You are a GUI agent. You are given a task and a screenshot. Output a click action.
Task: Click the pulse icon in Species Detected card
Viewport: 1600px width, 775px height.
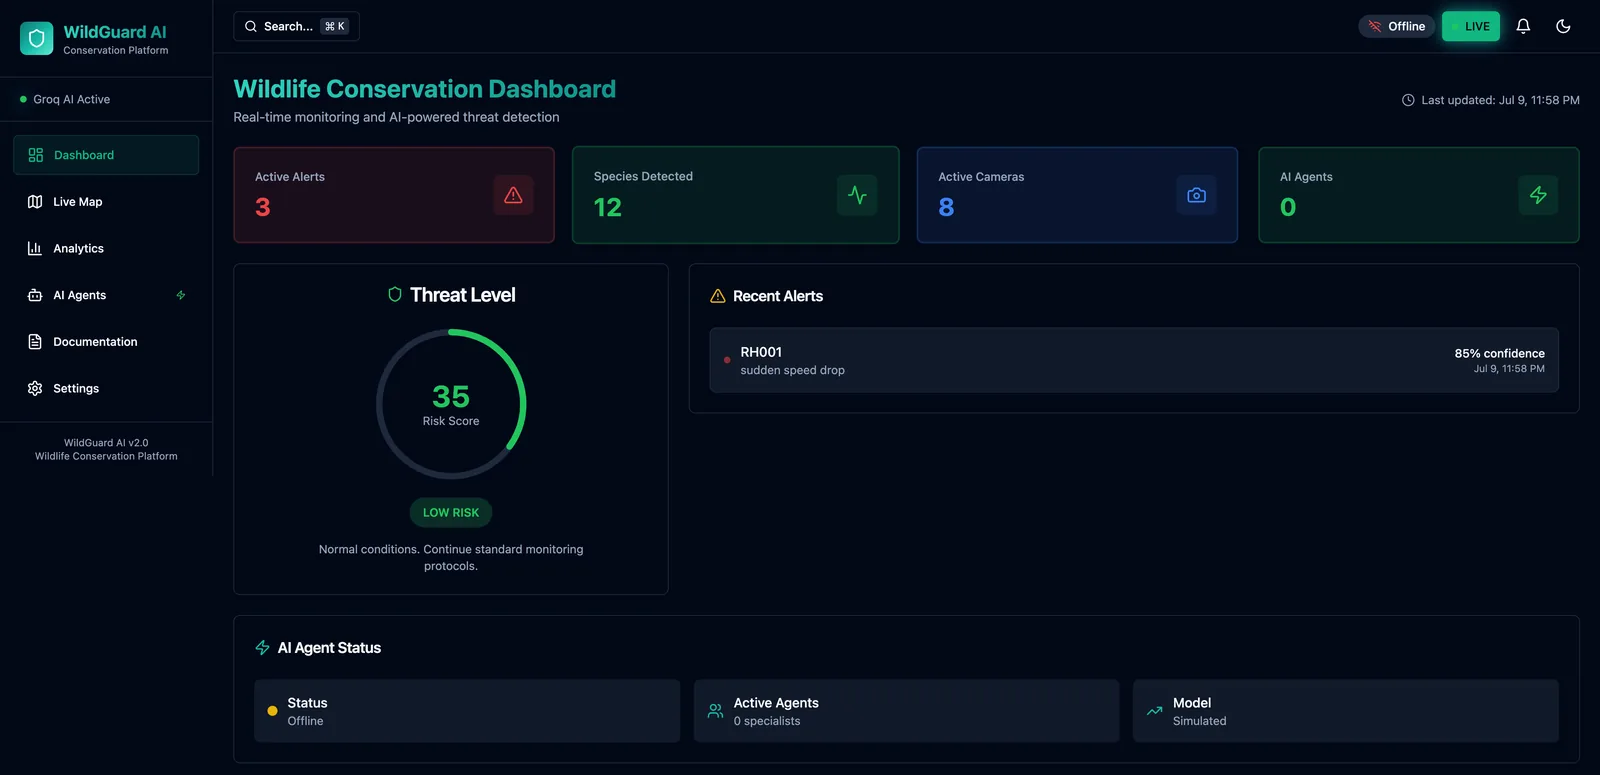tap(857, 195)
